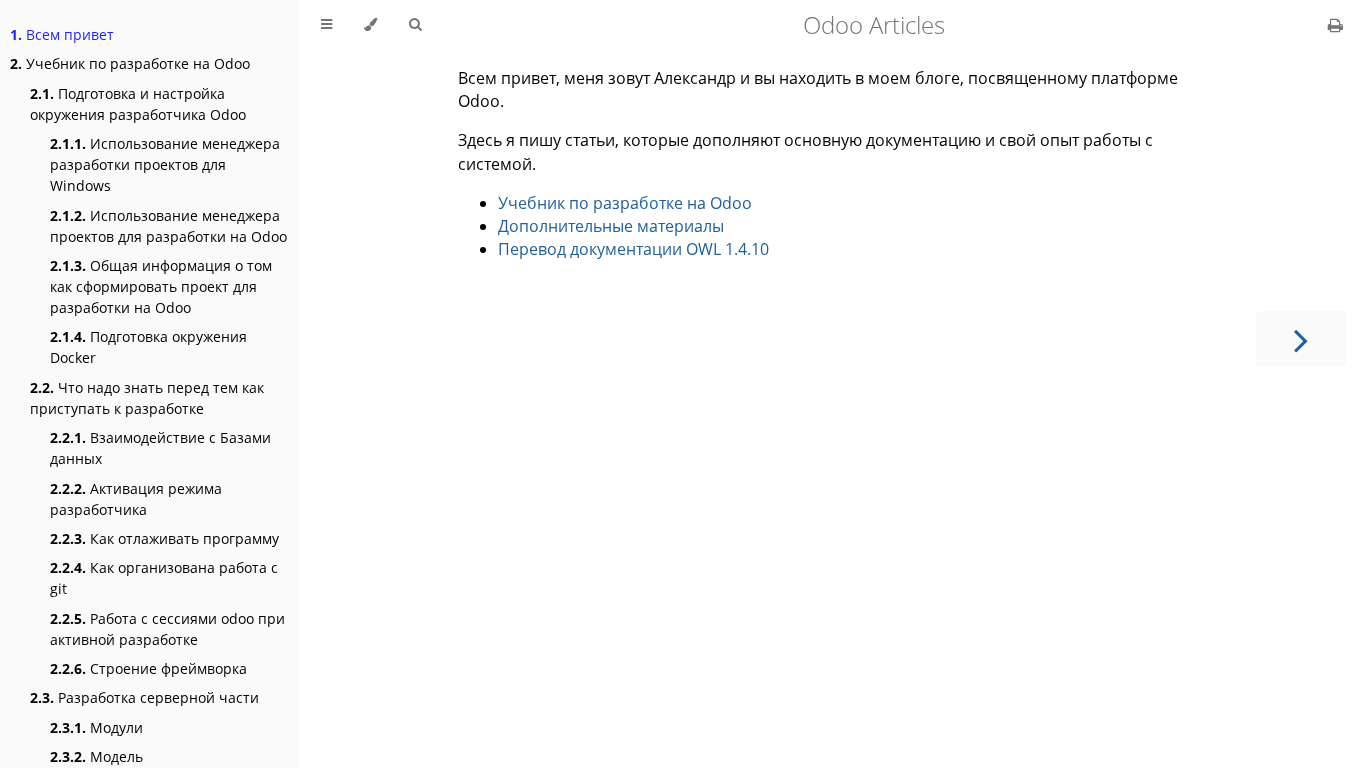Open sidebar chapter '2. Учебник по разработке на Odoo'

[130, 64]
